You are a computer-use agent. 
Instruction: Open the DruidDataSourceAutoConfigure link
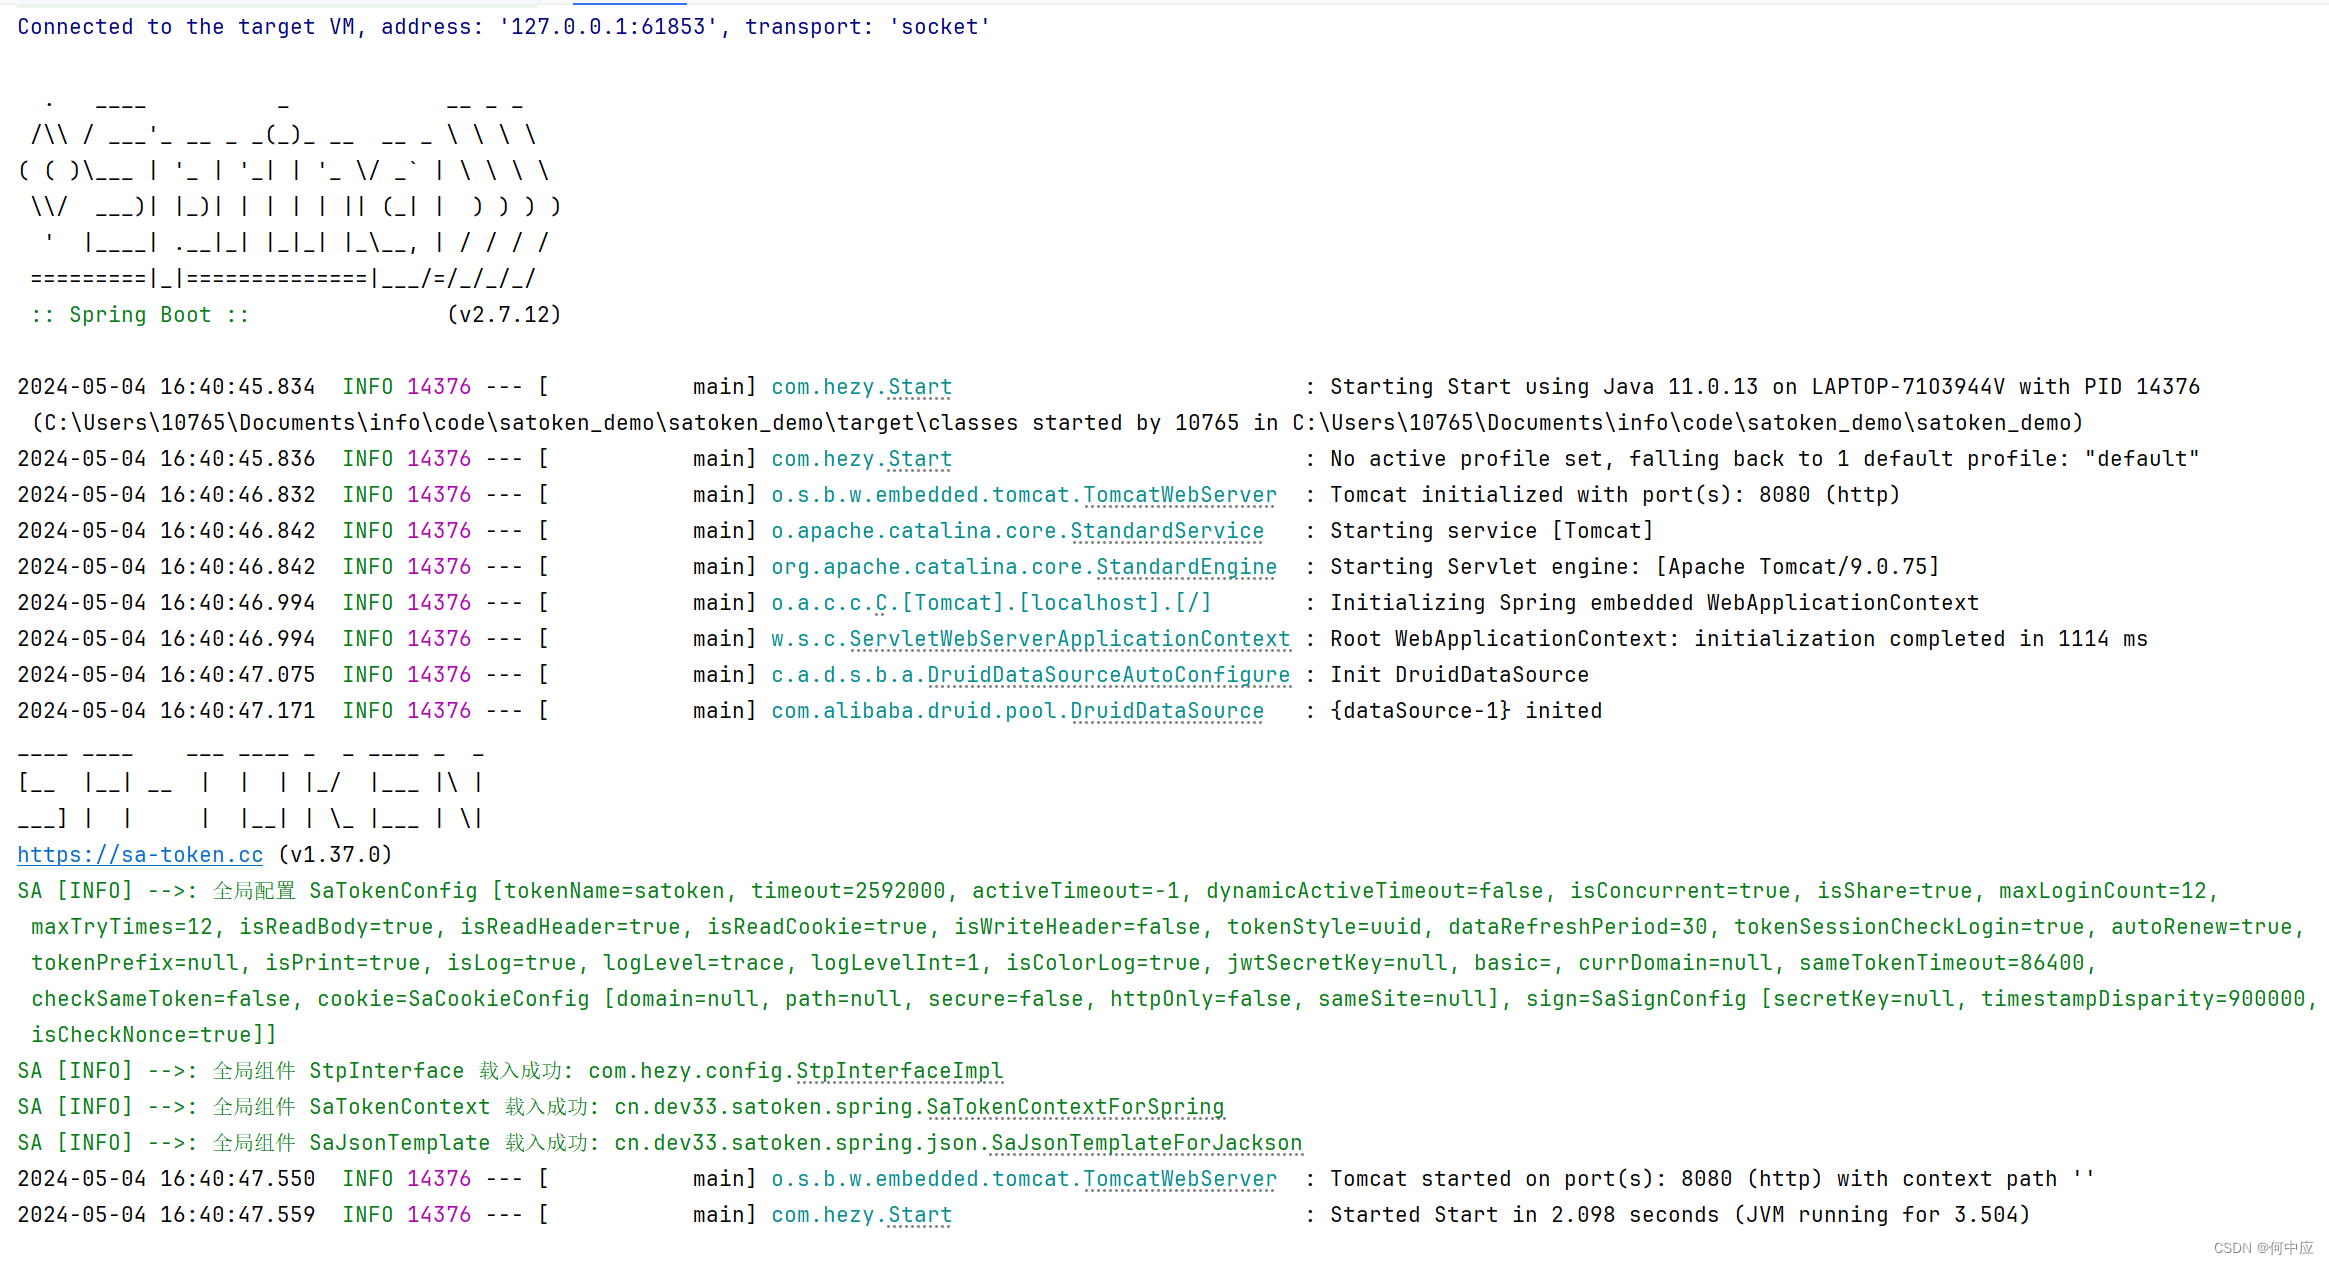coord(1109,674)
